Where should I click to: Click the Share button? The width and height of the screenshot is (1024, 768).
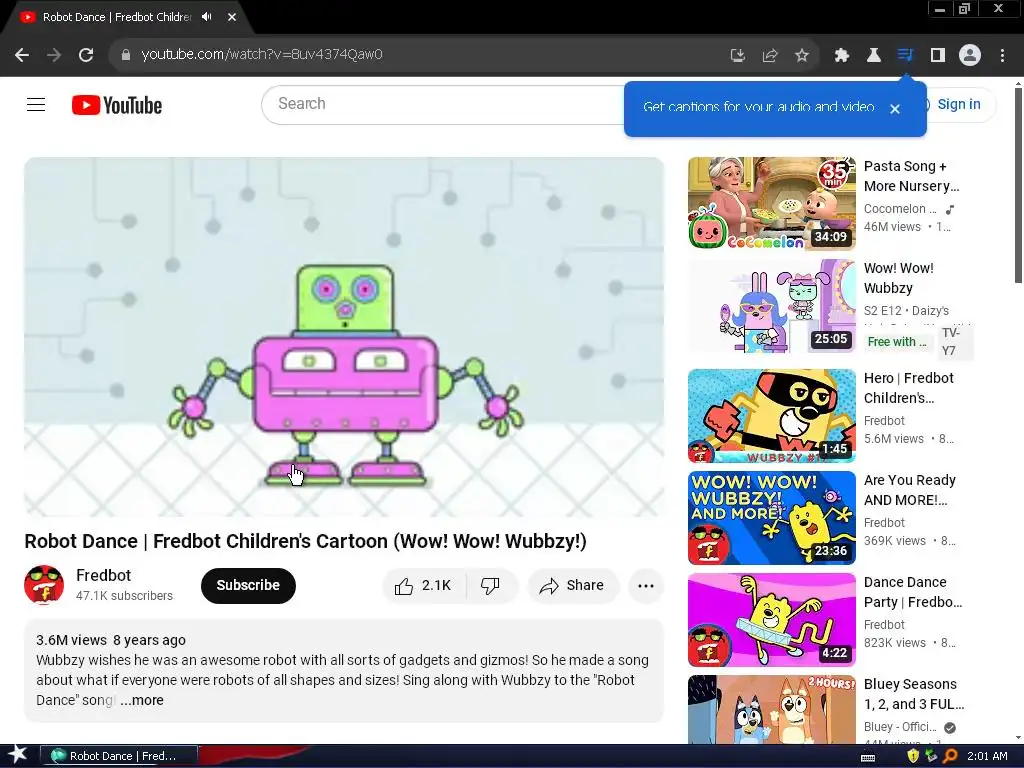pos(571,586)
